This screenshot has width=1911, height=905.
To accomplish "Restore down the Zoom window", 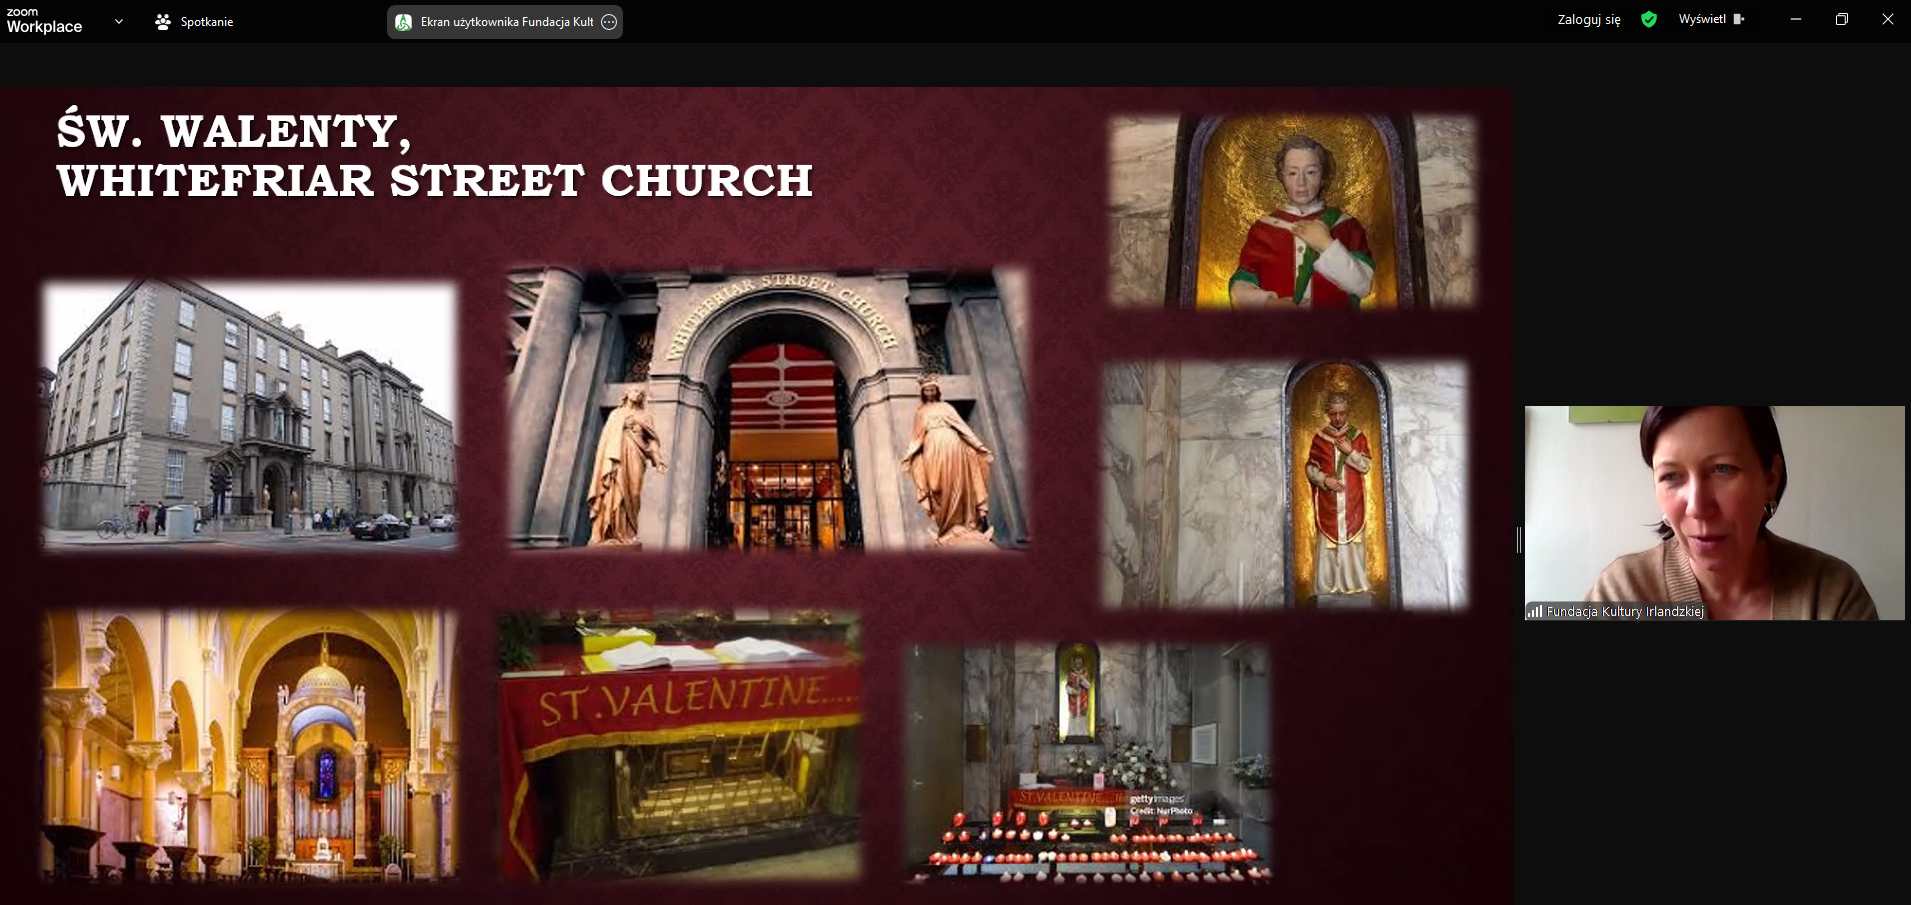I will click(1842, 20).
